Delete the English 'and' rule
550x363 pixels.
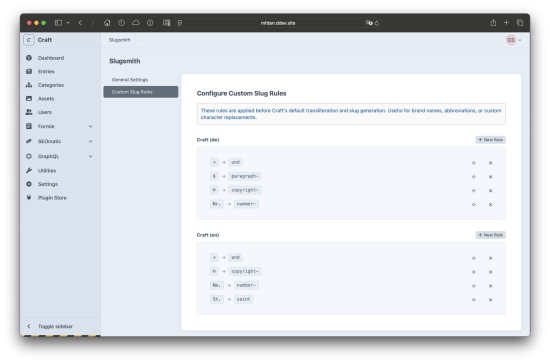coord(490,258)
